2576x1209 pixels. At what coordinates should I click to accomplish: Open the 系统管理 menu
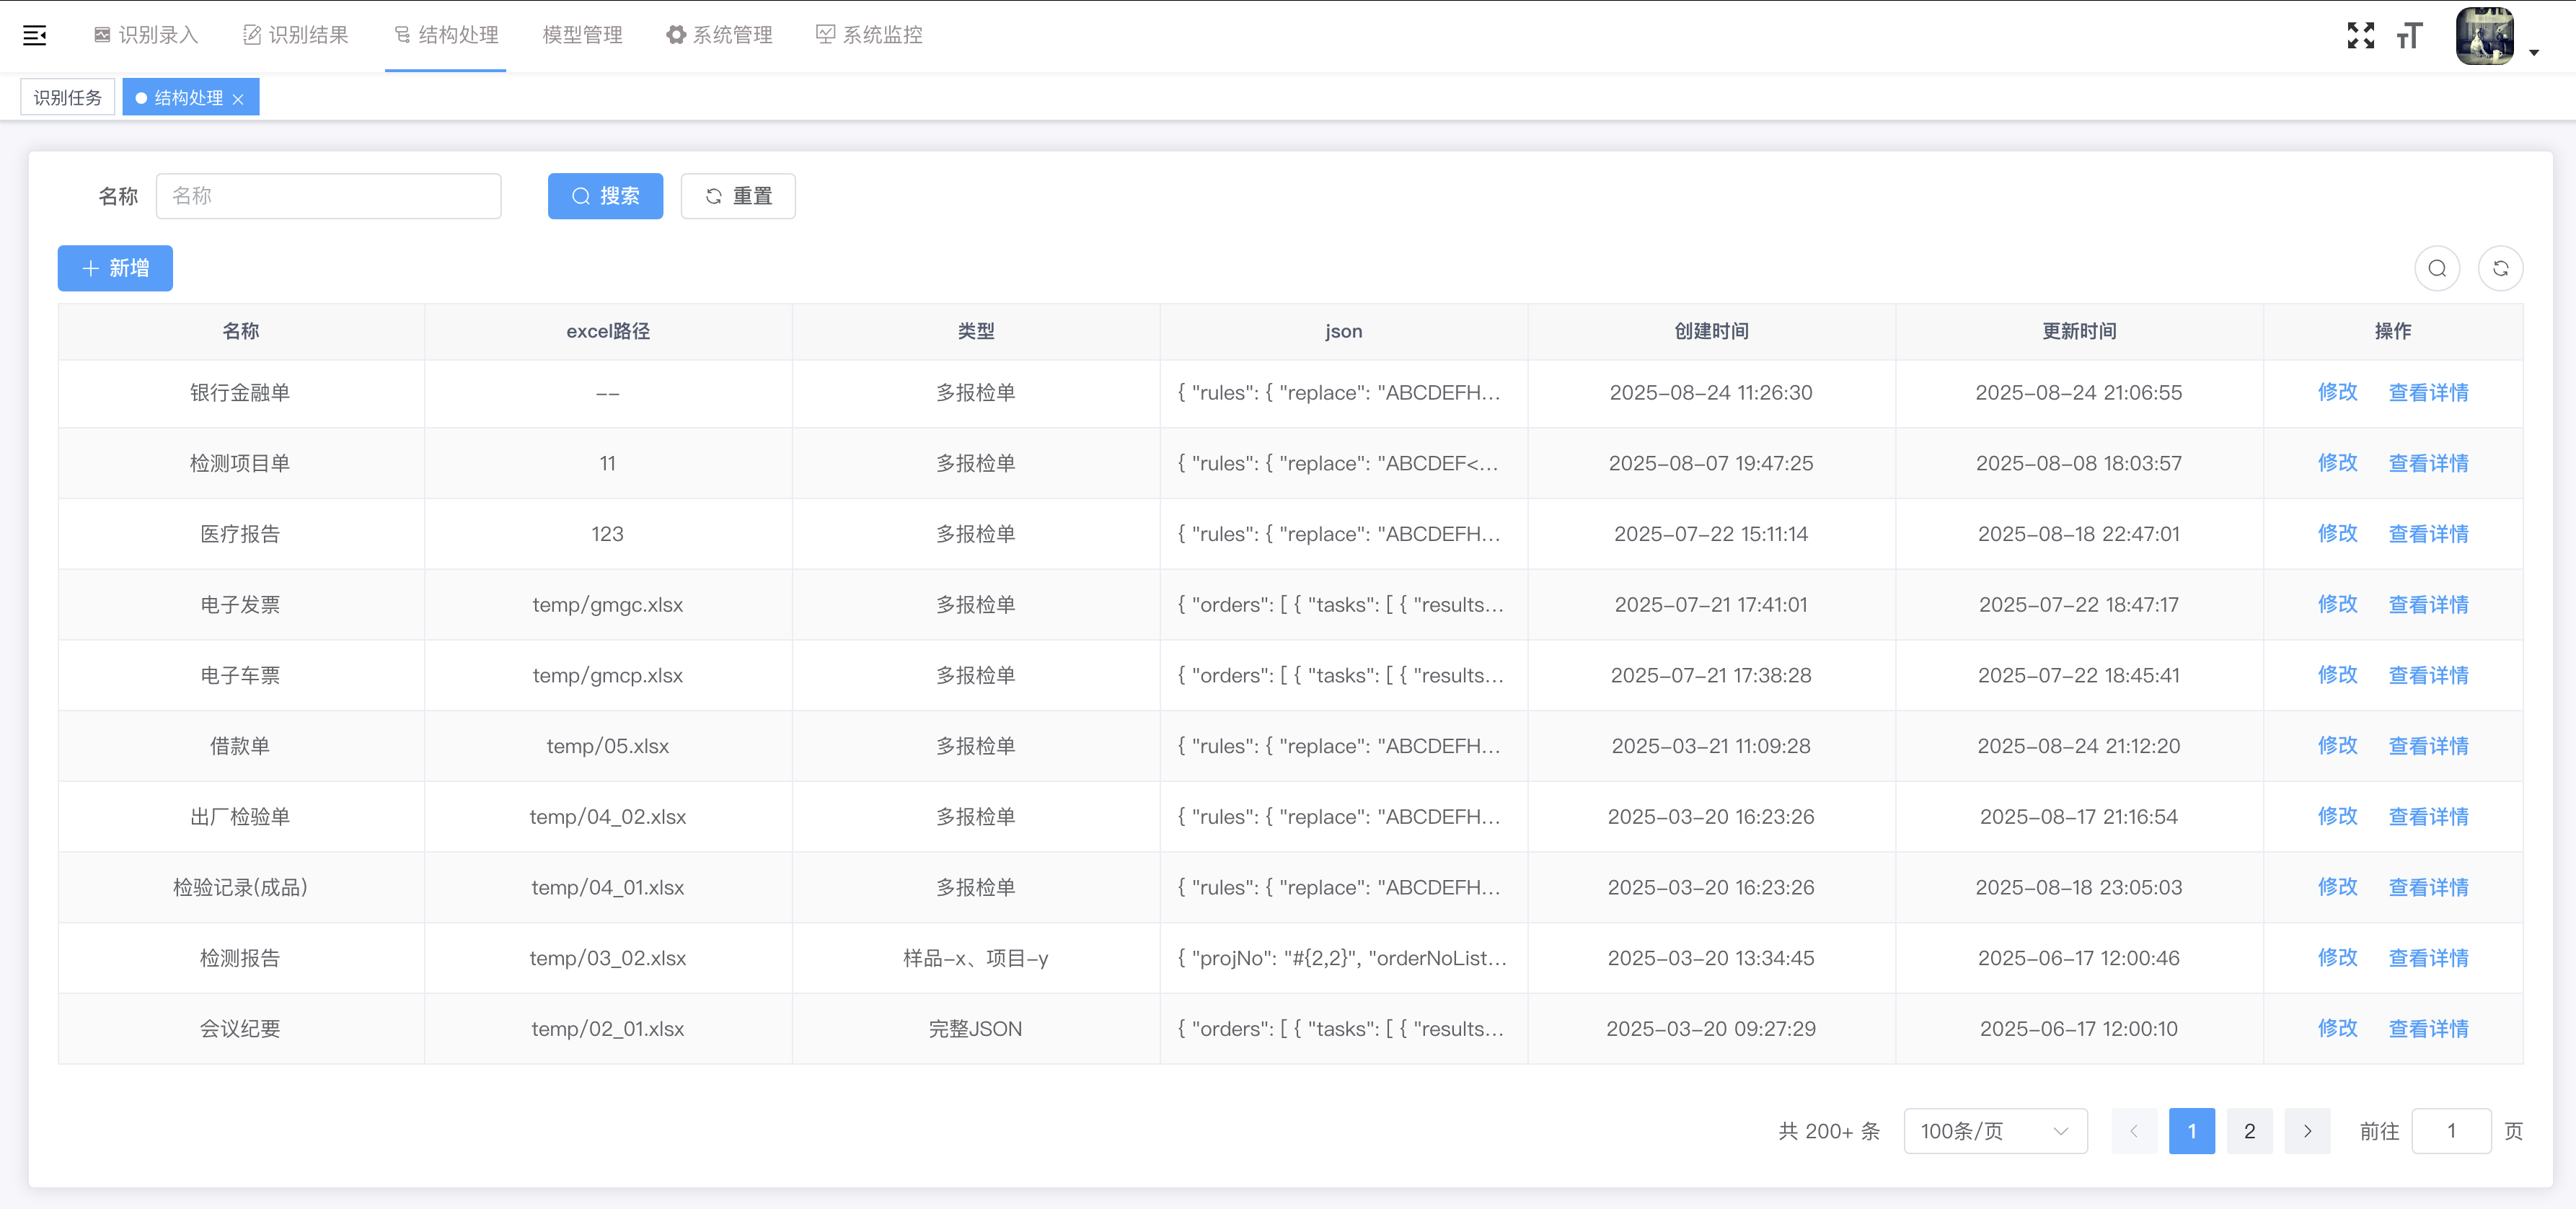point(720,35)
